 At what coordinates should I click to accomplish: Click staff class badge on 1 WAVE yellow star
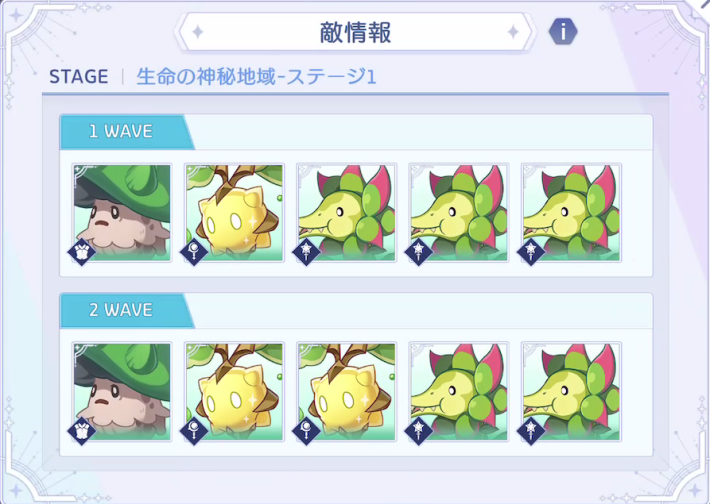194,252
